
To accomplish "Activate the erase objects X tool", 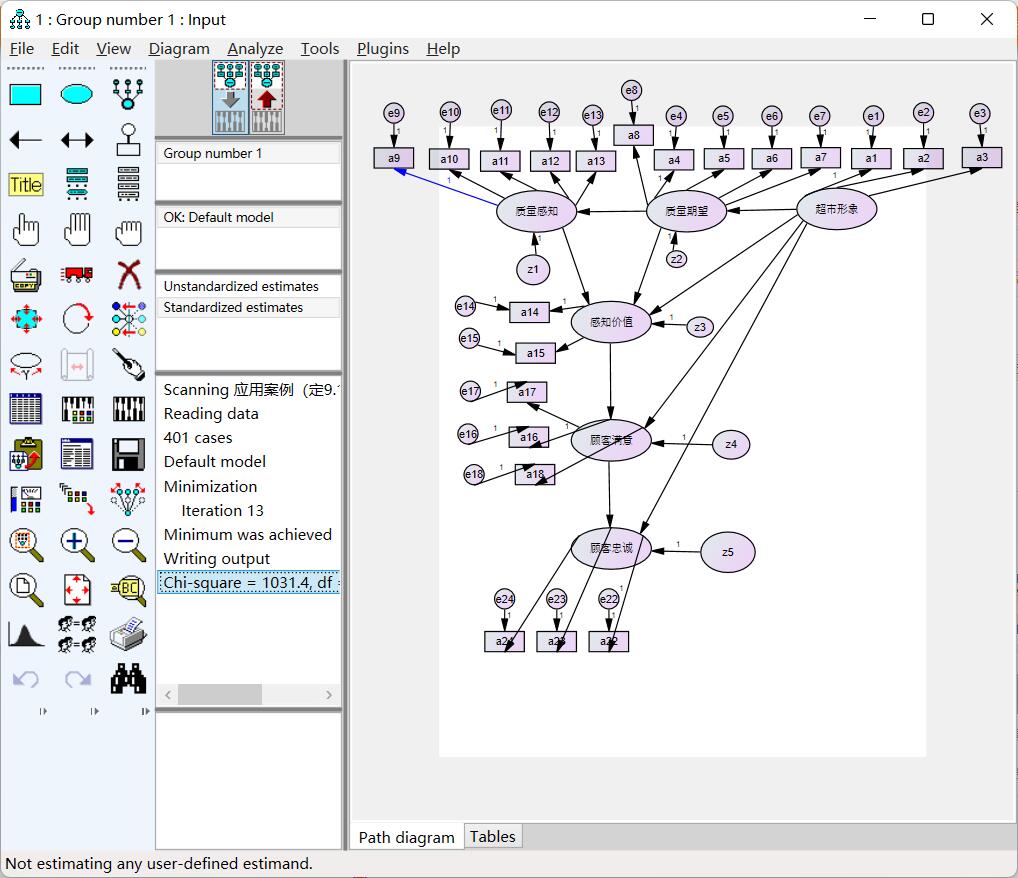I will [x=128, y=273].
